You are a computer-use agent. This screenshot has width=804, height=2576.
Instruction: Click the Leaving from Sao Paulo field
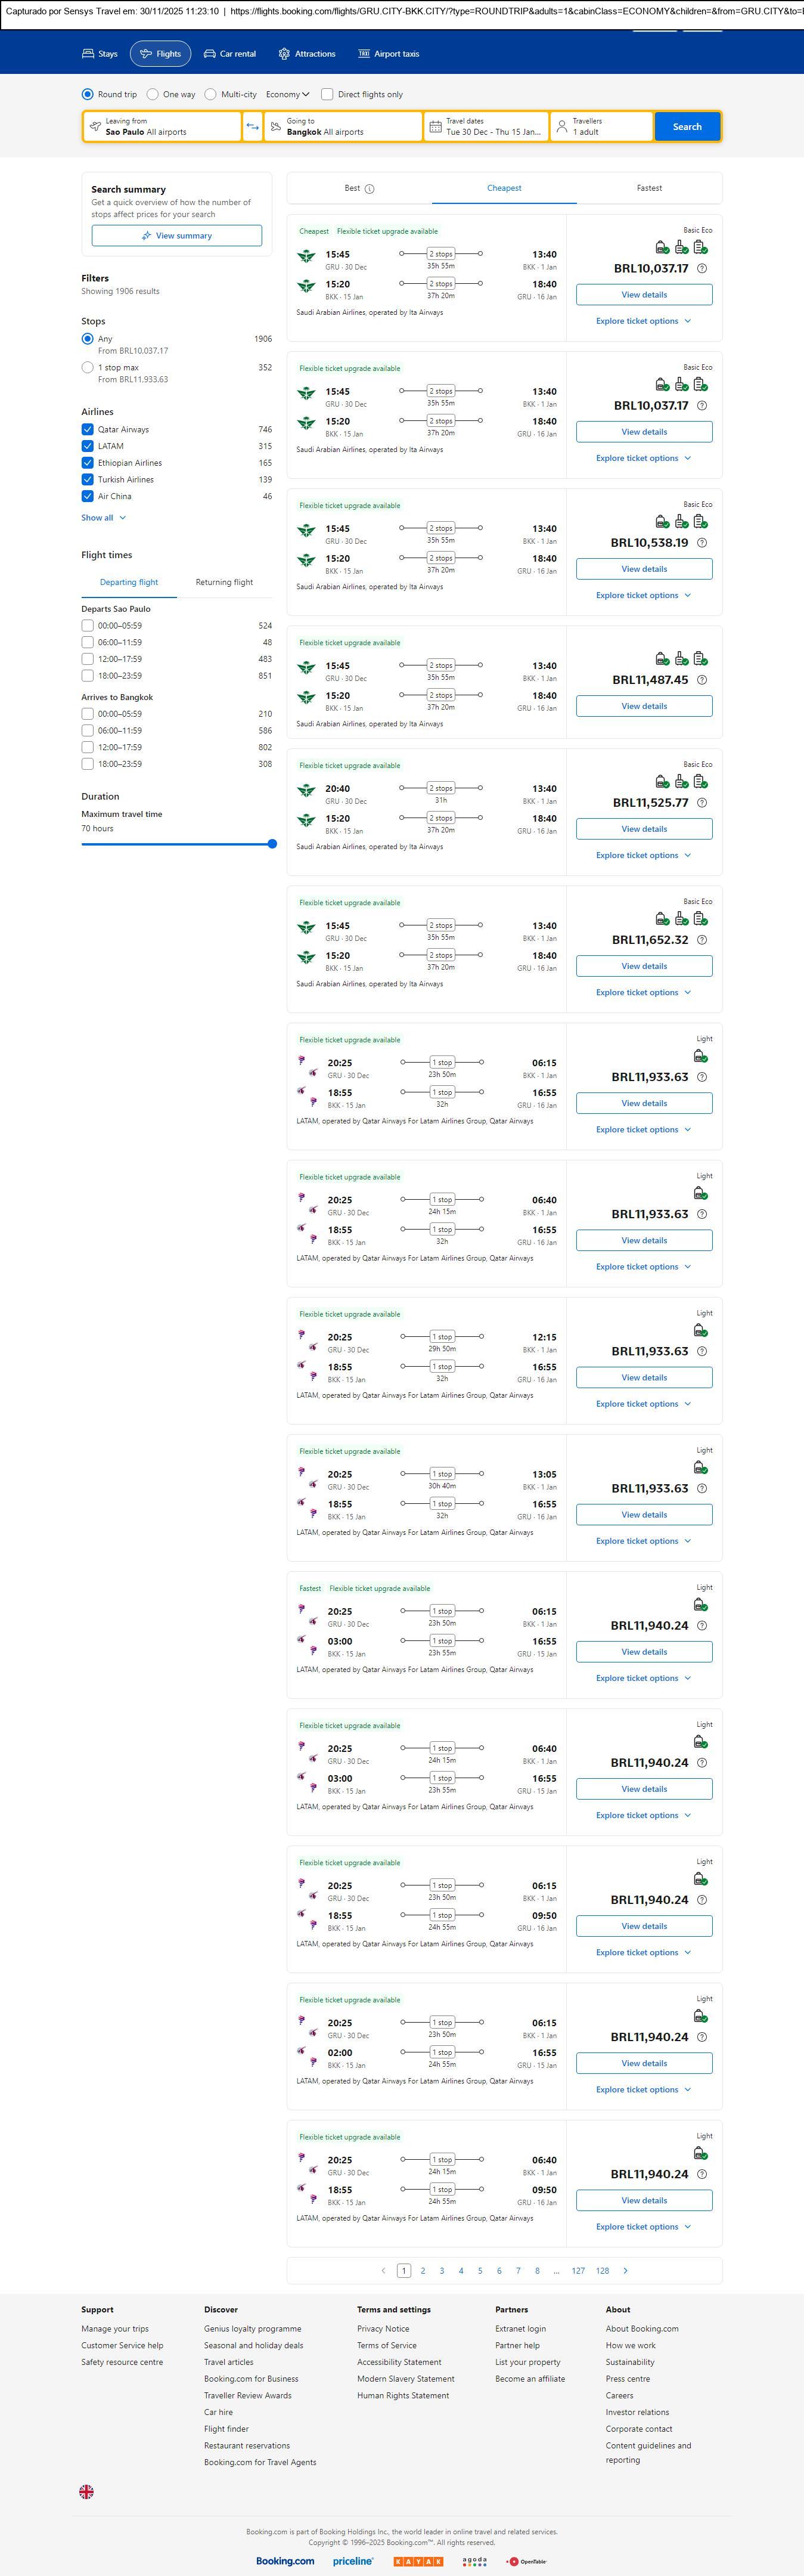(162, 127)
